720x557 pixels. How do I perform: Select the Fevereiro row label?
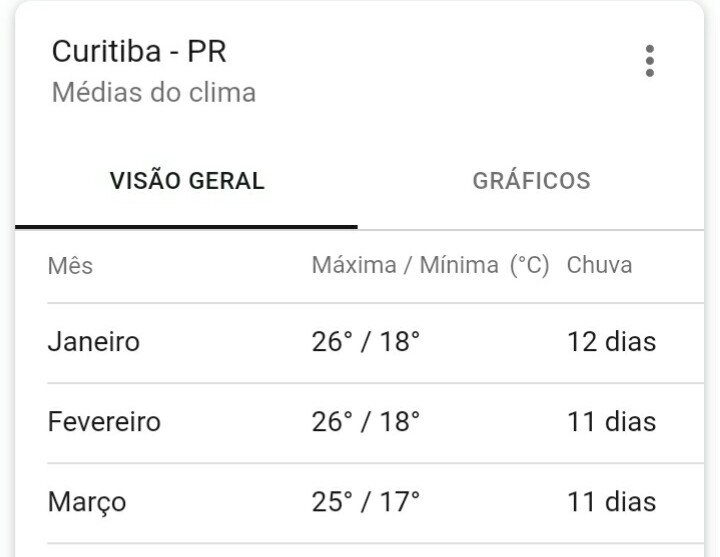click(104, 422)
